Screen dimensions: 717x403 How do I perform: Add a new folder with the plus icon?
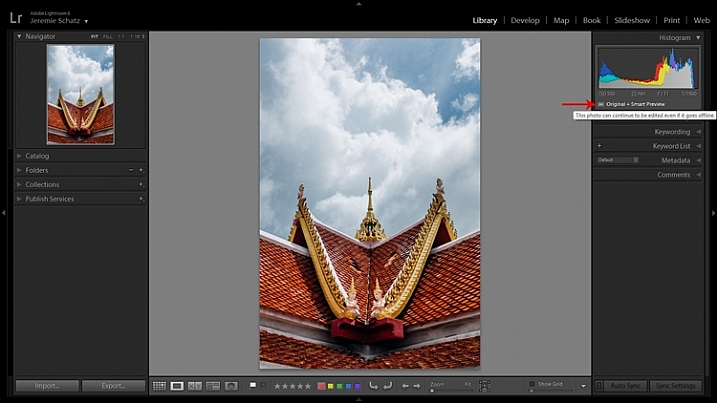click(141, 170)
